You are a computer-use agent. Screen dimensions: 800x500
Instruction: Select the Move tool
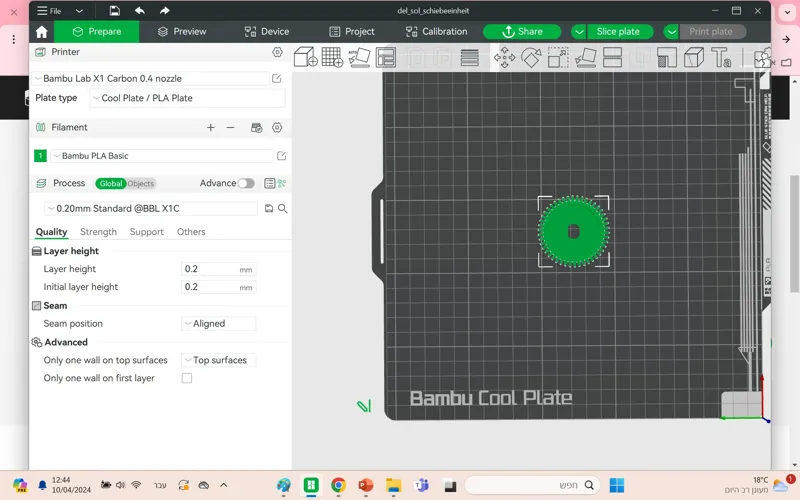pyautogui.click(x=504, y=57)
